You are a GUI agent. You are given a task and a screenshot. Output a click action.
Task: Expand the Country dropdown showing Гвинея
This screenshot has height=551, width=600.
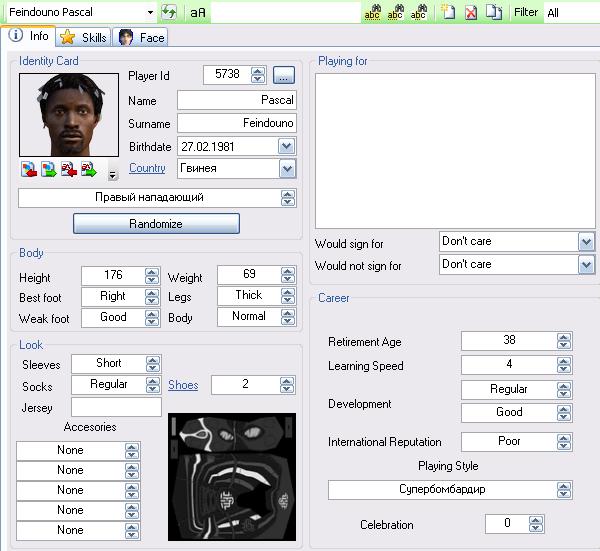tap(287, 169)
